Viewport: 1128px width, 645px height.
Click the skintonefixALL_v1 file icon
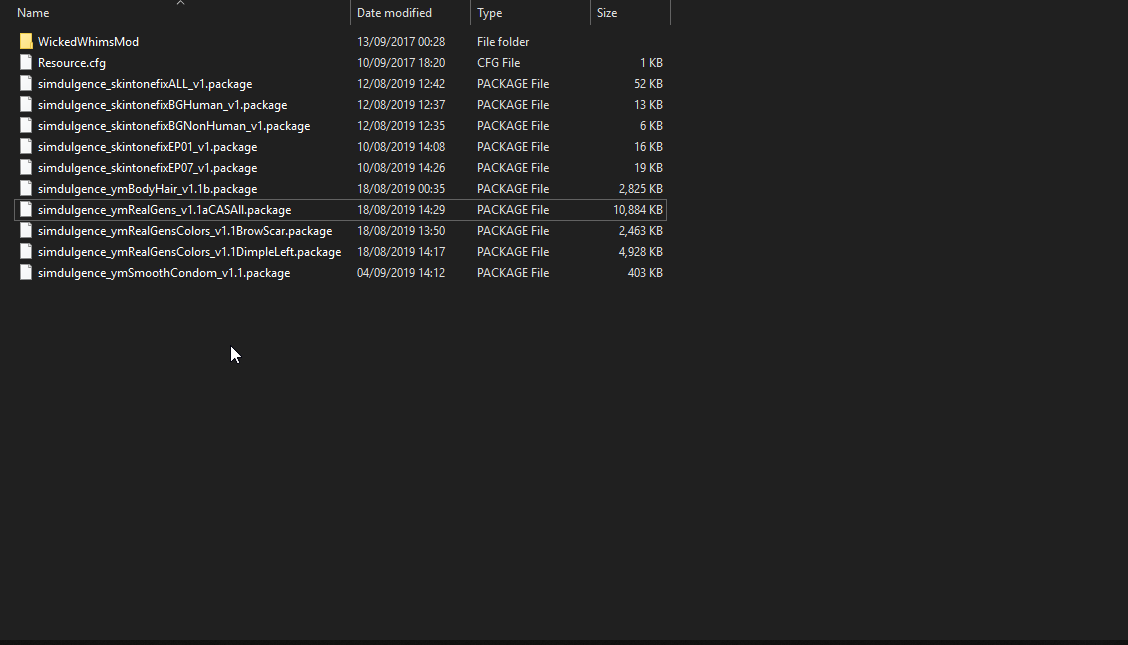26,83
